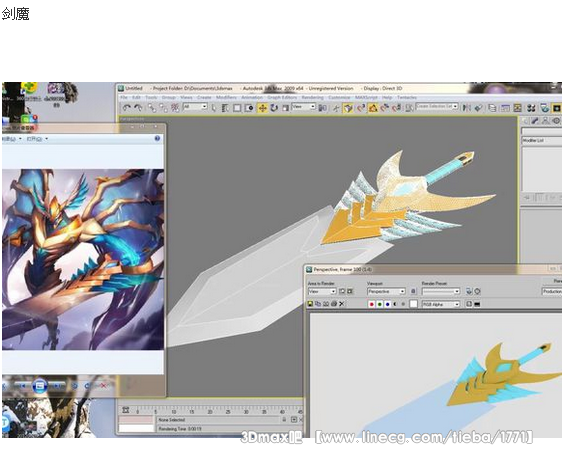Click the time slider ruler at frame 20

click(x=210, y=411)
